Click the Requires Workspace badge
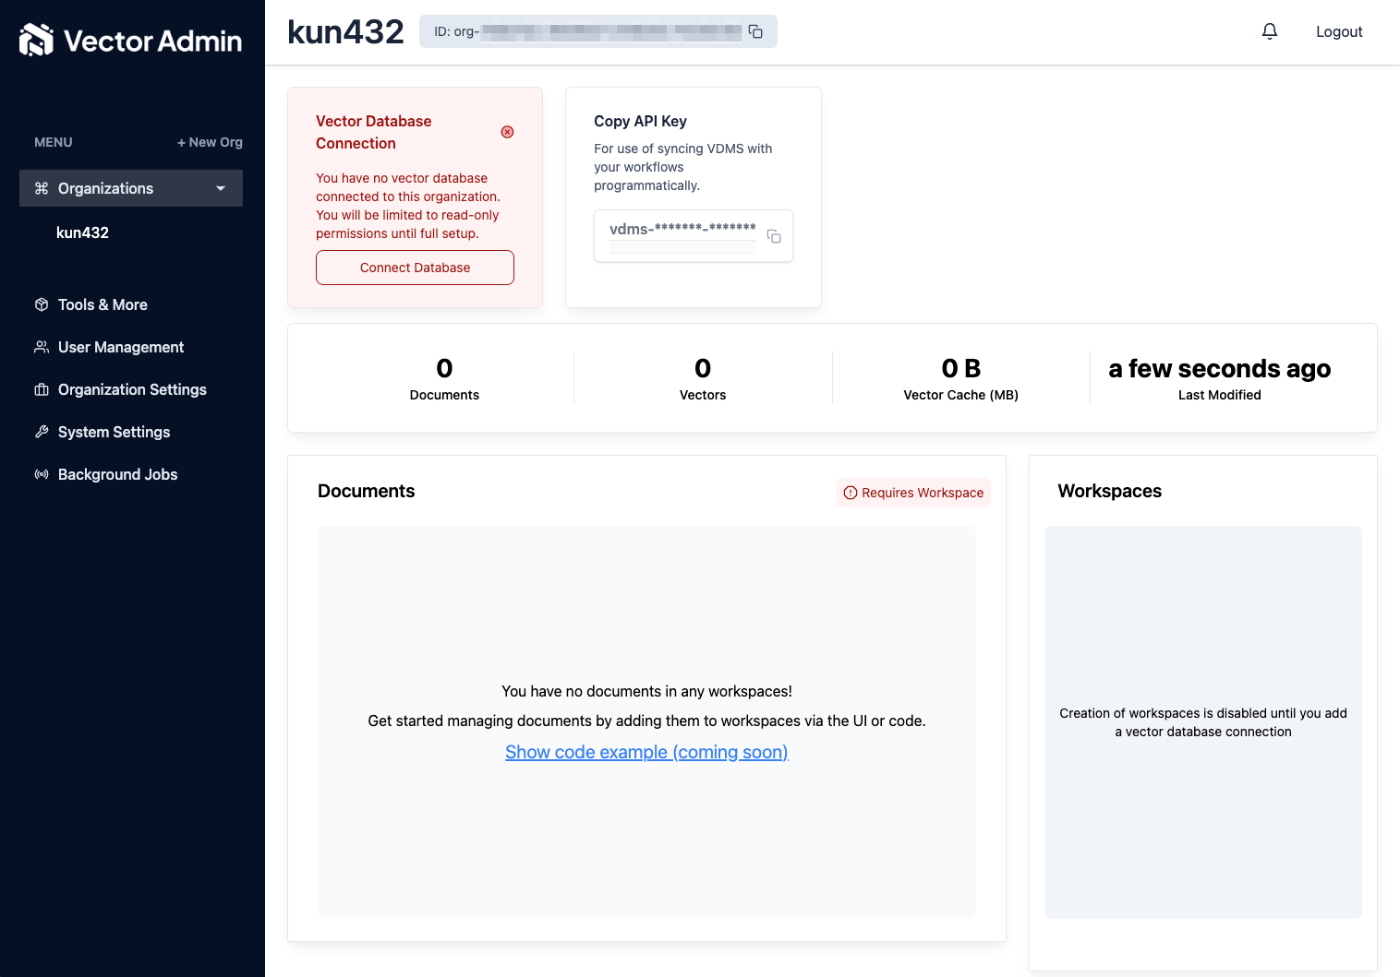 tap(913, 493)
